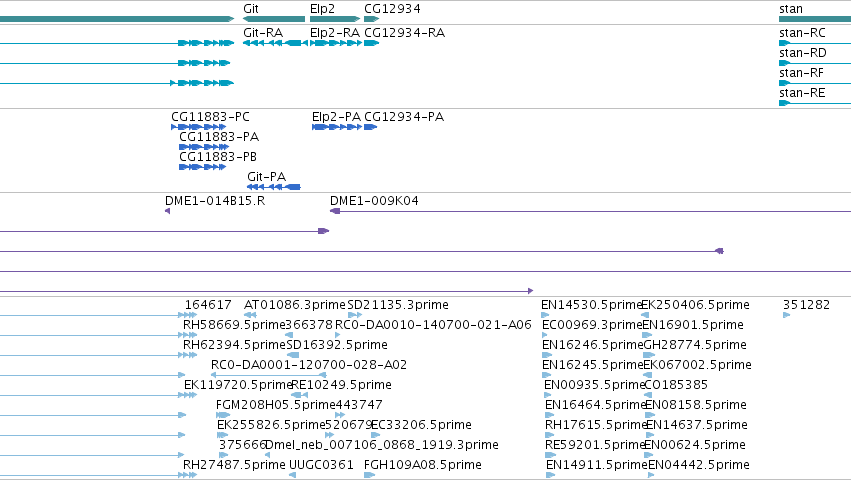Select EST 164617 label
Screen dimensions: 851x480
point(208,305)
